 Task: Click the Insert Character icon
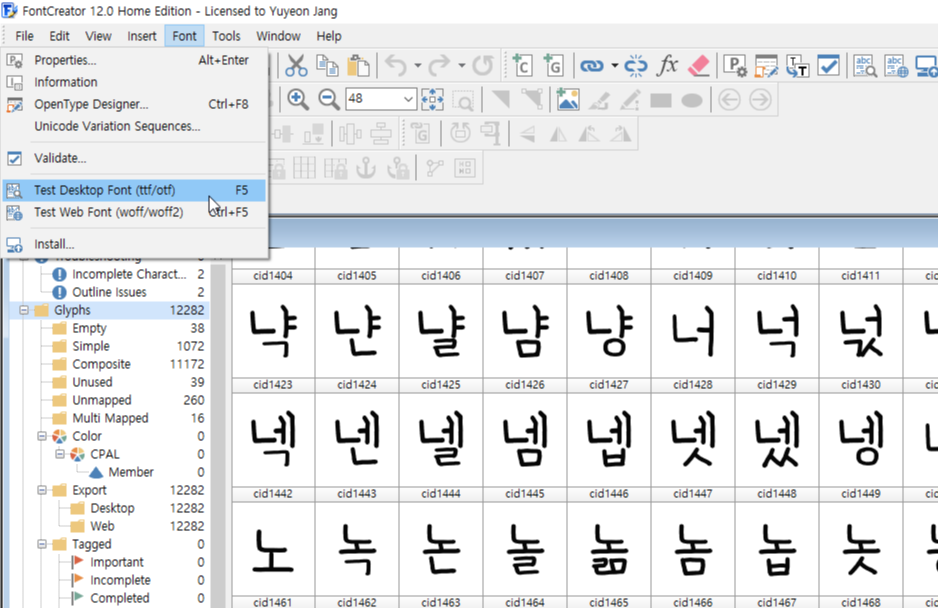(x=522, y=66)
